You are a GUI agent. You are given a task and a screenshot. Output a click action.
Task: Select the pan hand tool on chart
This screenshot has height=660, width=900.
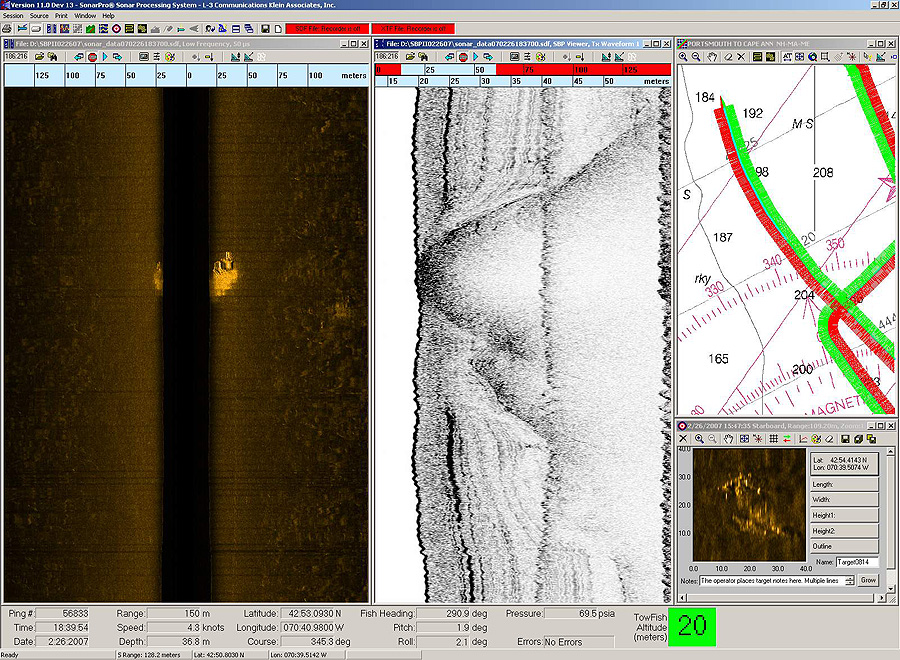pos(712,57)
